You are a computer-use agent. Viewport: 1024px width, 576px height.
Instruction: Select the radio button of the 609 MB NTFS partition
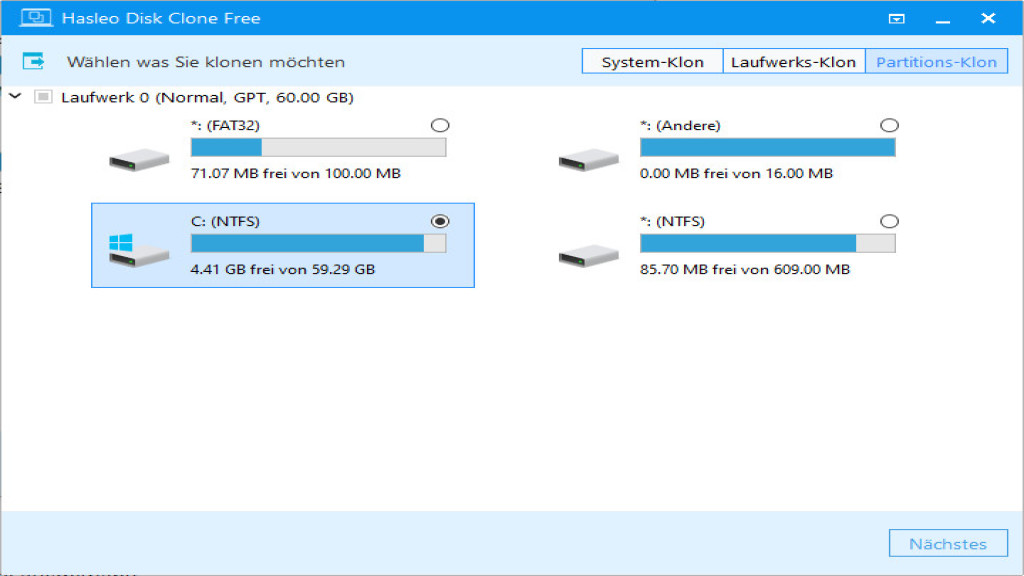[889, 221]
